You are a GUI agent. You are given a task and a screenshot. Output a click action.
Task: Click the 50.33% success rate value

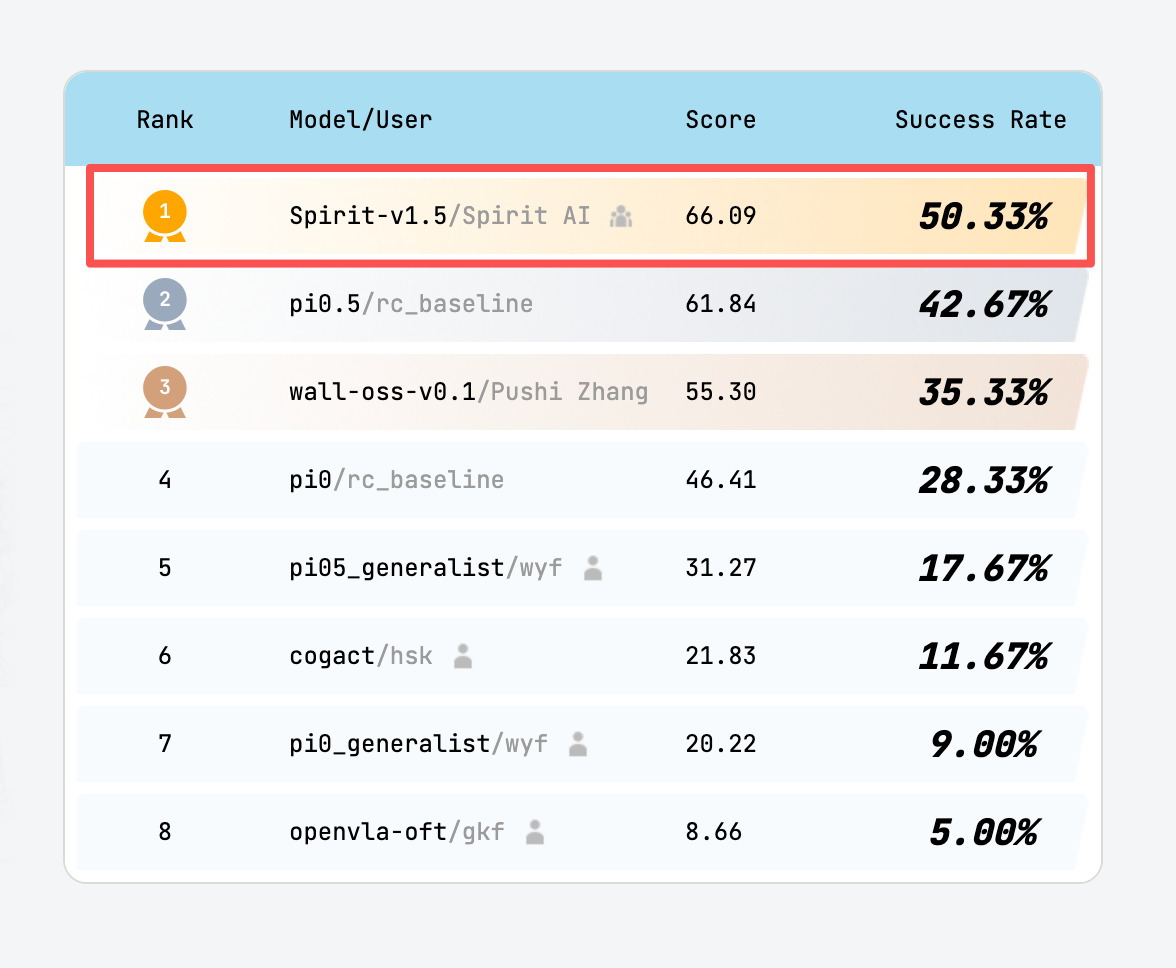click(x=983, y=216)
